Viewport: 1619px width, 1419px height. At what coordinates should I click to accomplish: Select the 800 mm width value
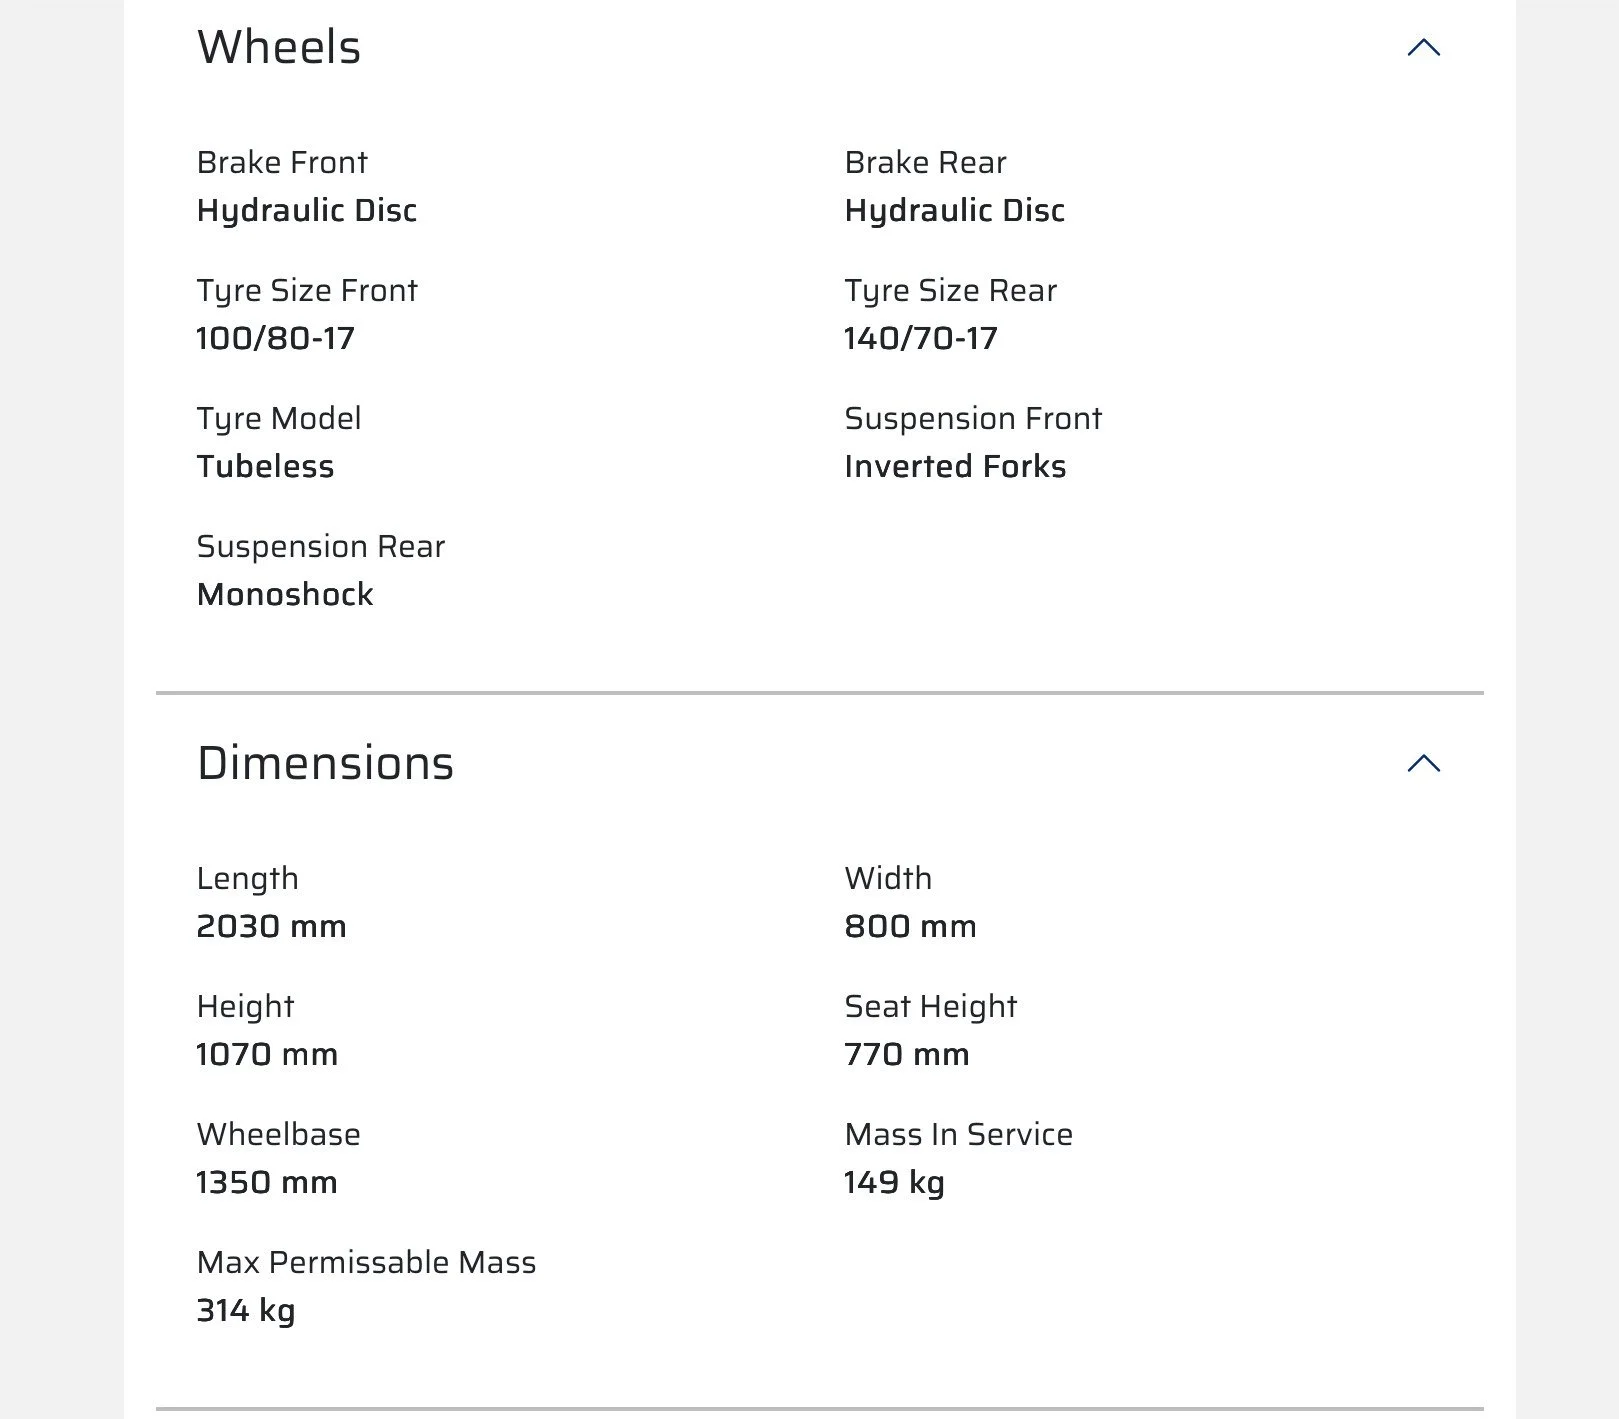point(911,926)
